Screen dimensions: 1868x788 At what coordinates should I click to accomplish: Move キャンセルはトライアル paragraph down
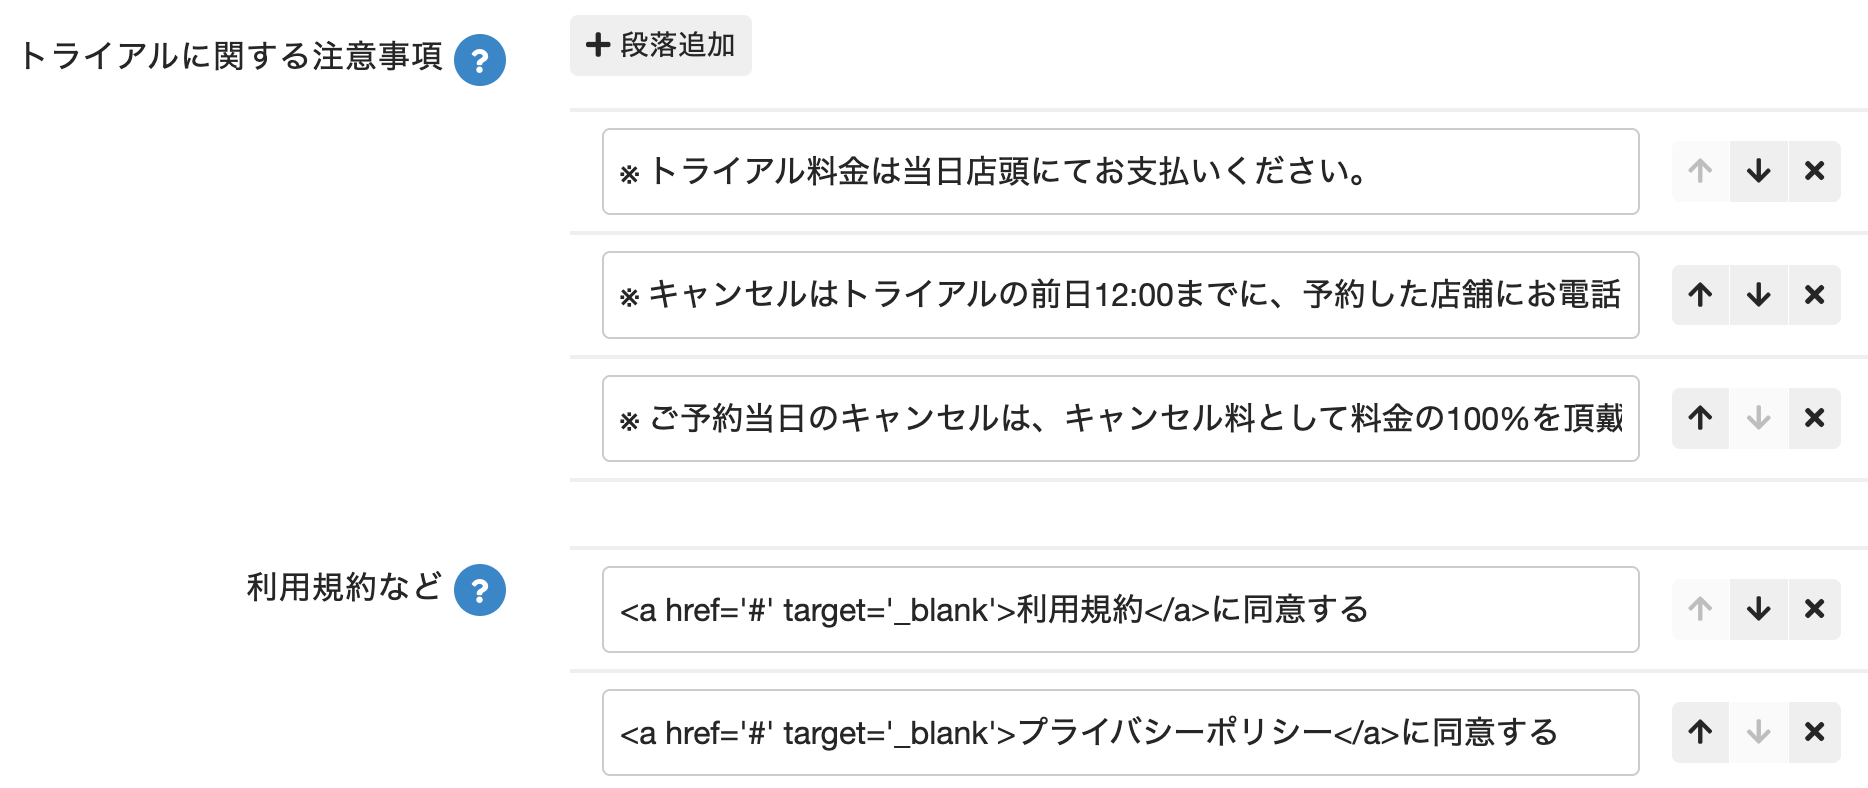(x=1758, y=295)
